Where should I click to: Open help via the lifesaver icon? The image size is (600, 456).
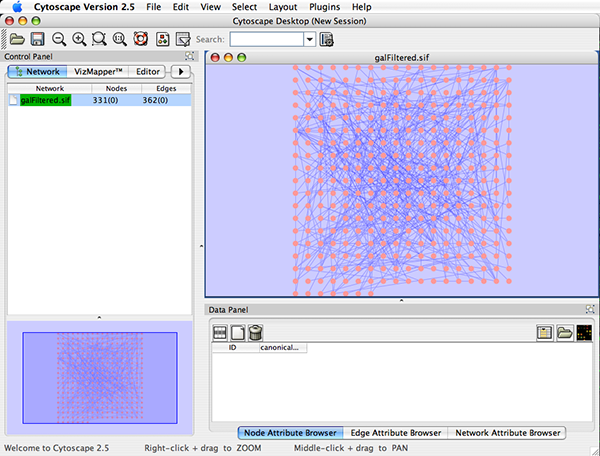140,39
